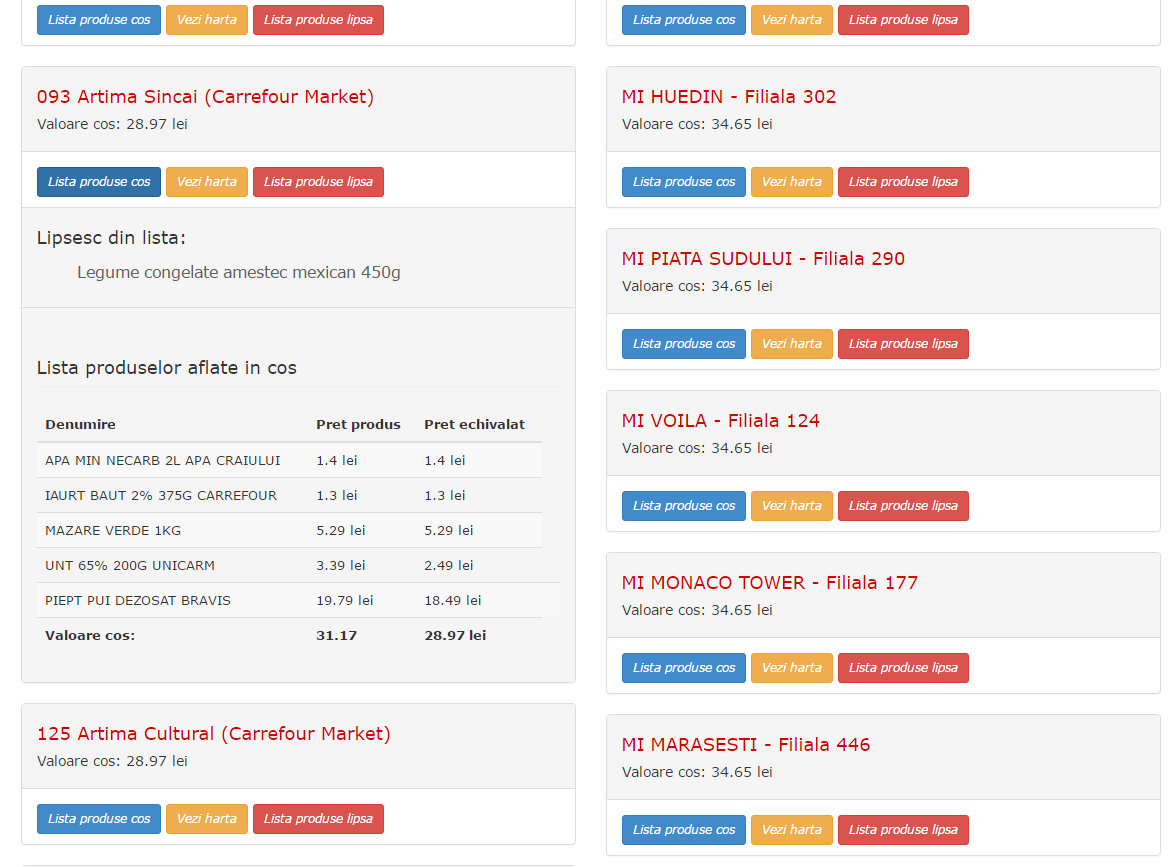Click Vezi harta for MI HUEDIN
1171x867 pixels.
tap(792, 181)
